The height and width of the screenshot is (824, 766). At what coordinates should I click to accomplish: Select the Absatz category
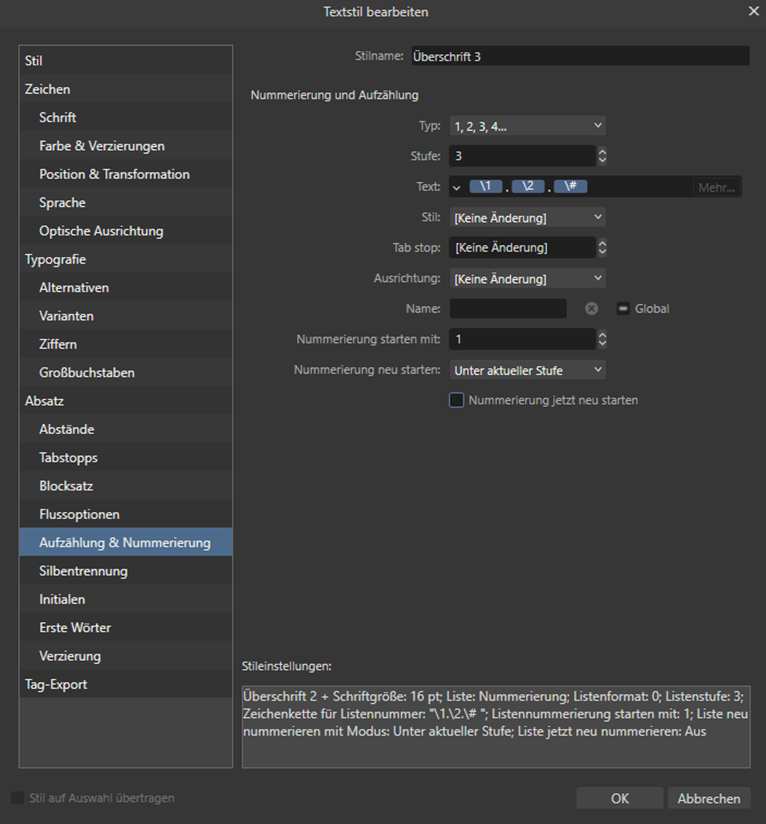(x=126, y=401)
